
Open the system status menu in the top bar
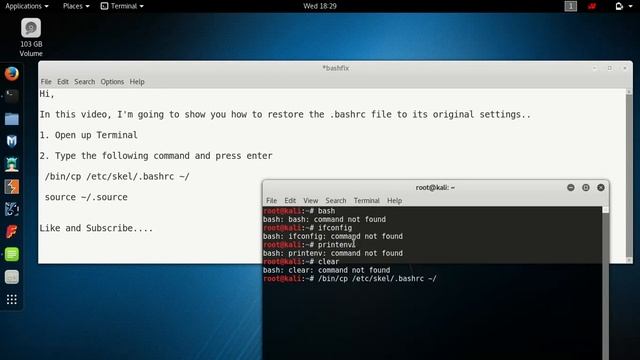coord(624,6)
